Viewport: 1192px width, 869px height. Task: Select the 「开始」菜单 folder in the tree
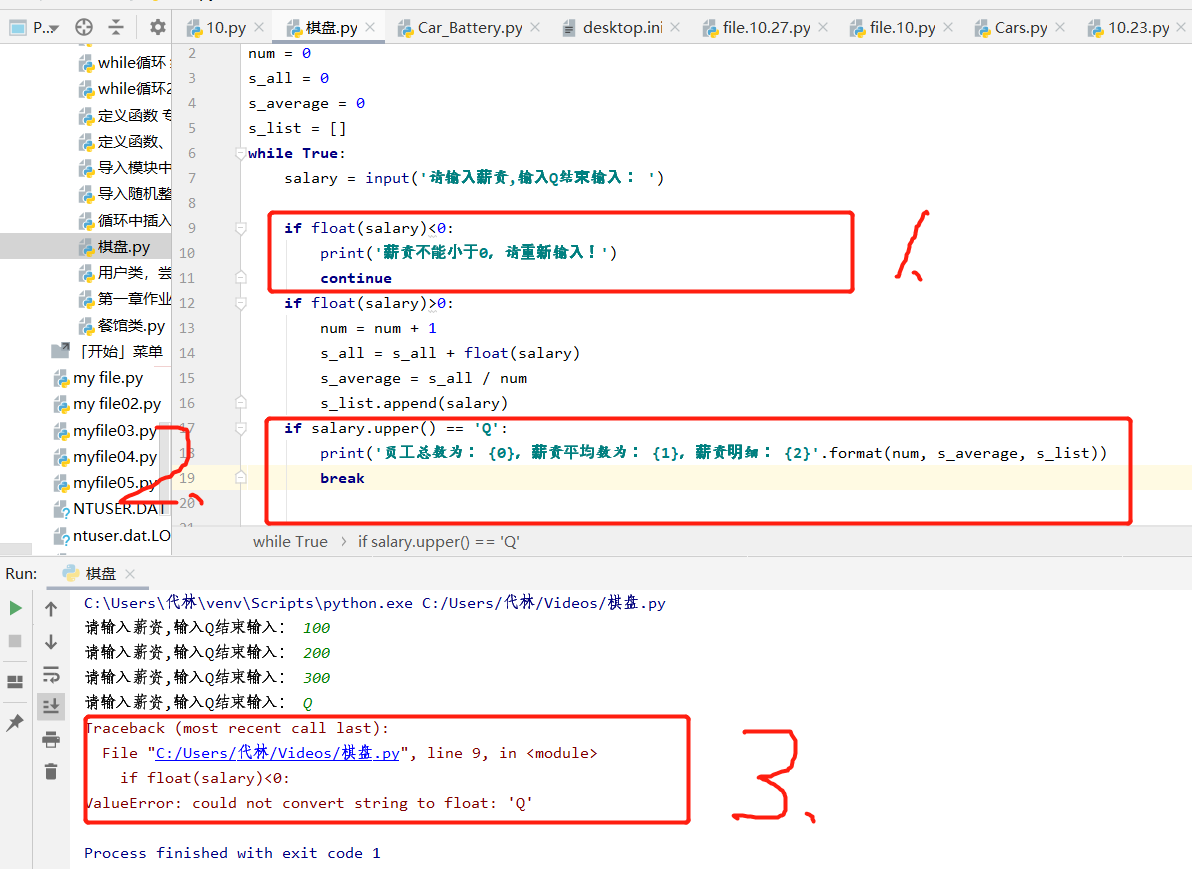click(106, 351)
